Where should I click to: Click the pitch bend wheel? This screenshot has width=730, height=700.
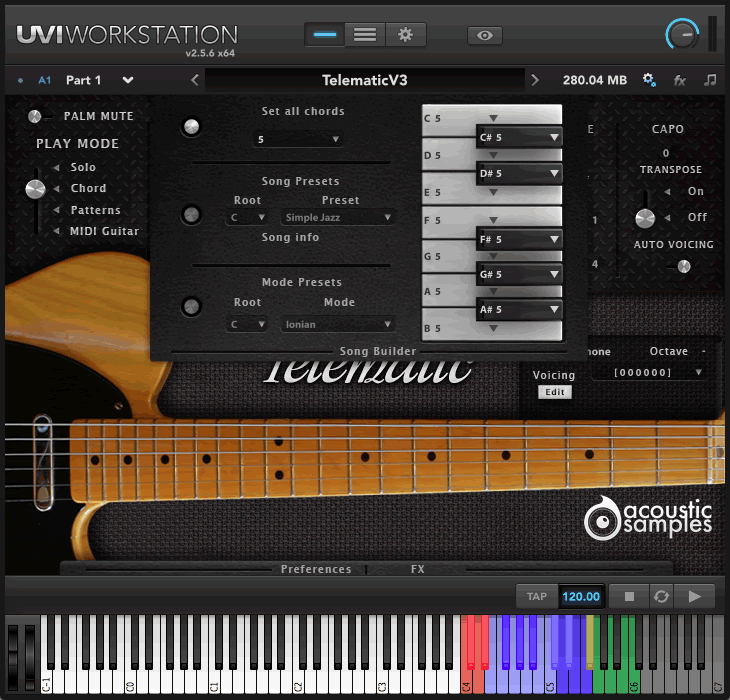13,656
